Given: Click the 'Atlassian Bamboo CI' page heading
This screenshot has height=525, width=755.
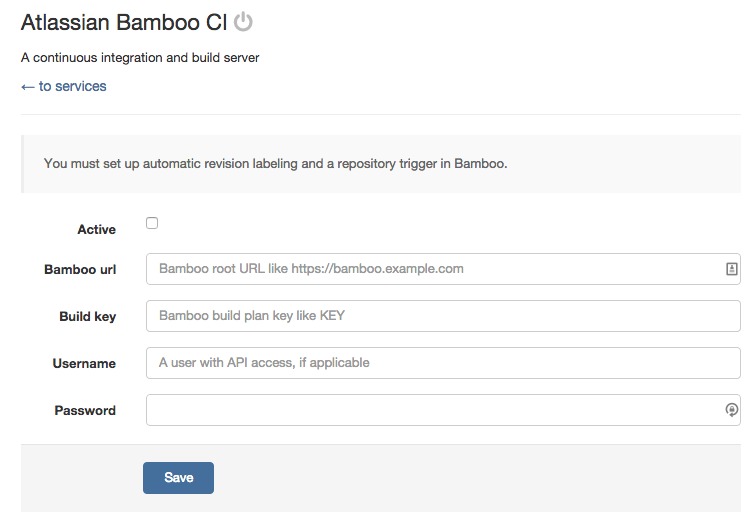Looking at the screenshot, I should [124, 22].
